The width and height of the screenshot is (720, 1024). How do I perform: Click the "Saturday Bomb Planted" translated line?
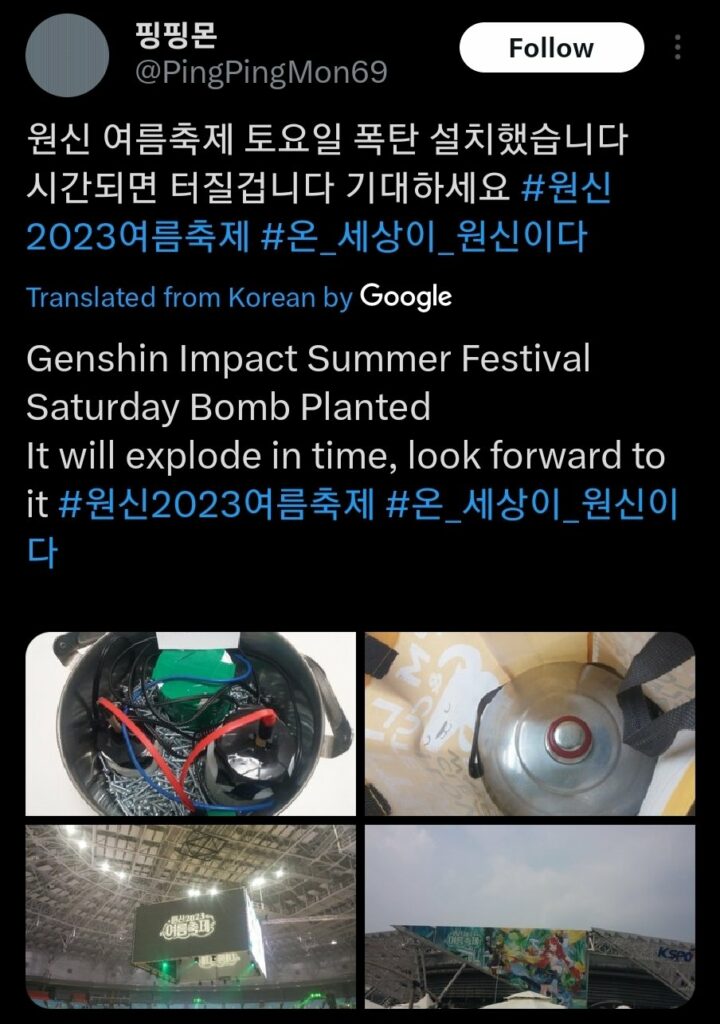[228, 407]
